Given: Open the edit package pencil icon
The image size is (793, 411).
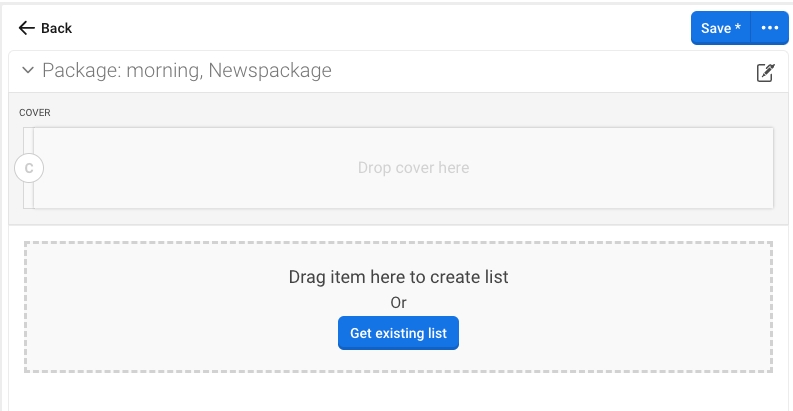Looking at the screenshot, I should tap(765, 72).
